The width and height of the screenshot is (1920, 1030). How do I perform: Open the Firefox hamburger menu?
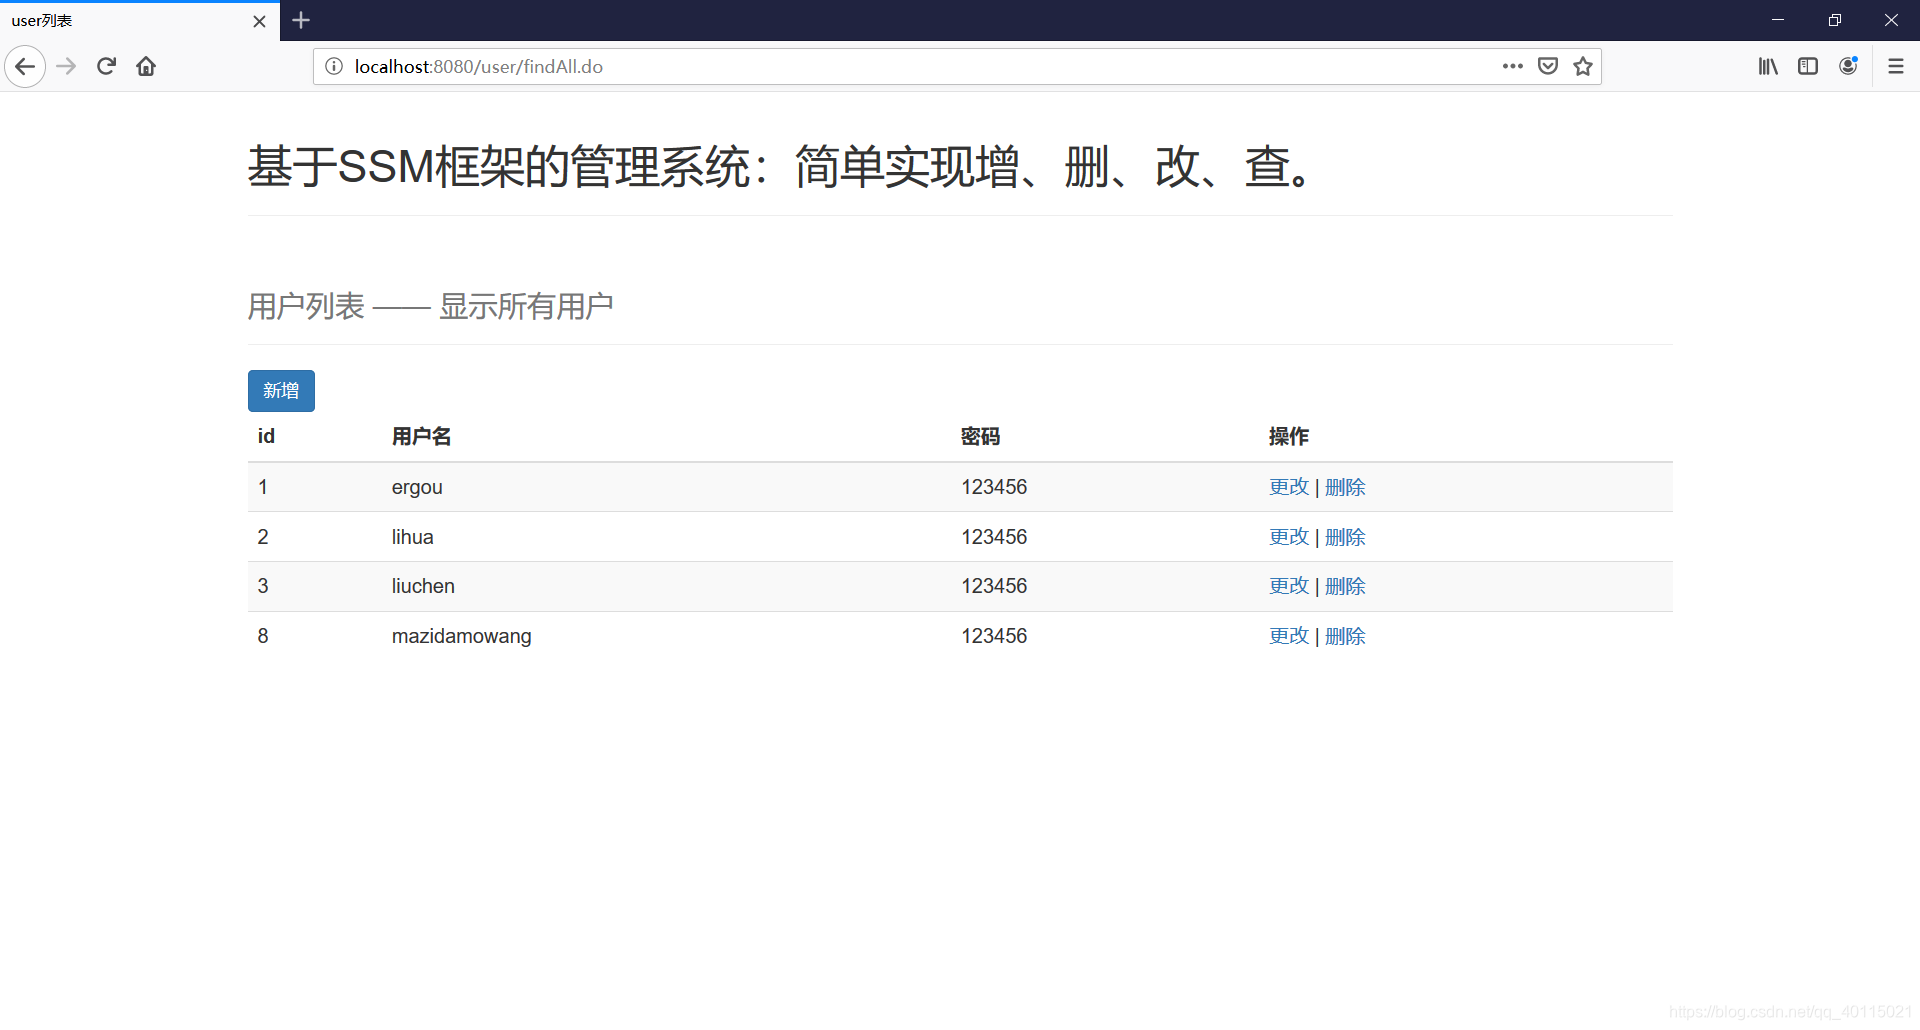point(1896,67)
